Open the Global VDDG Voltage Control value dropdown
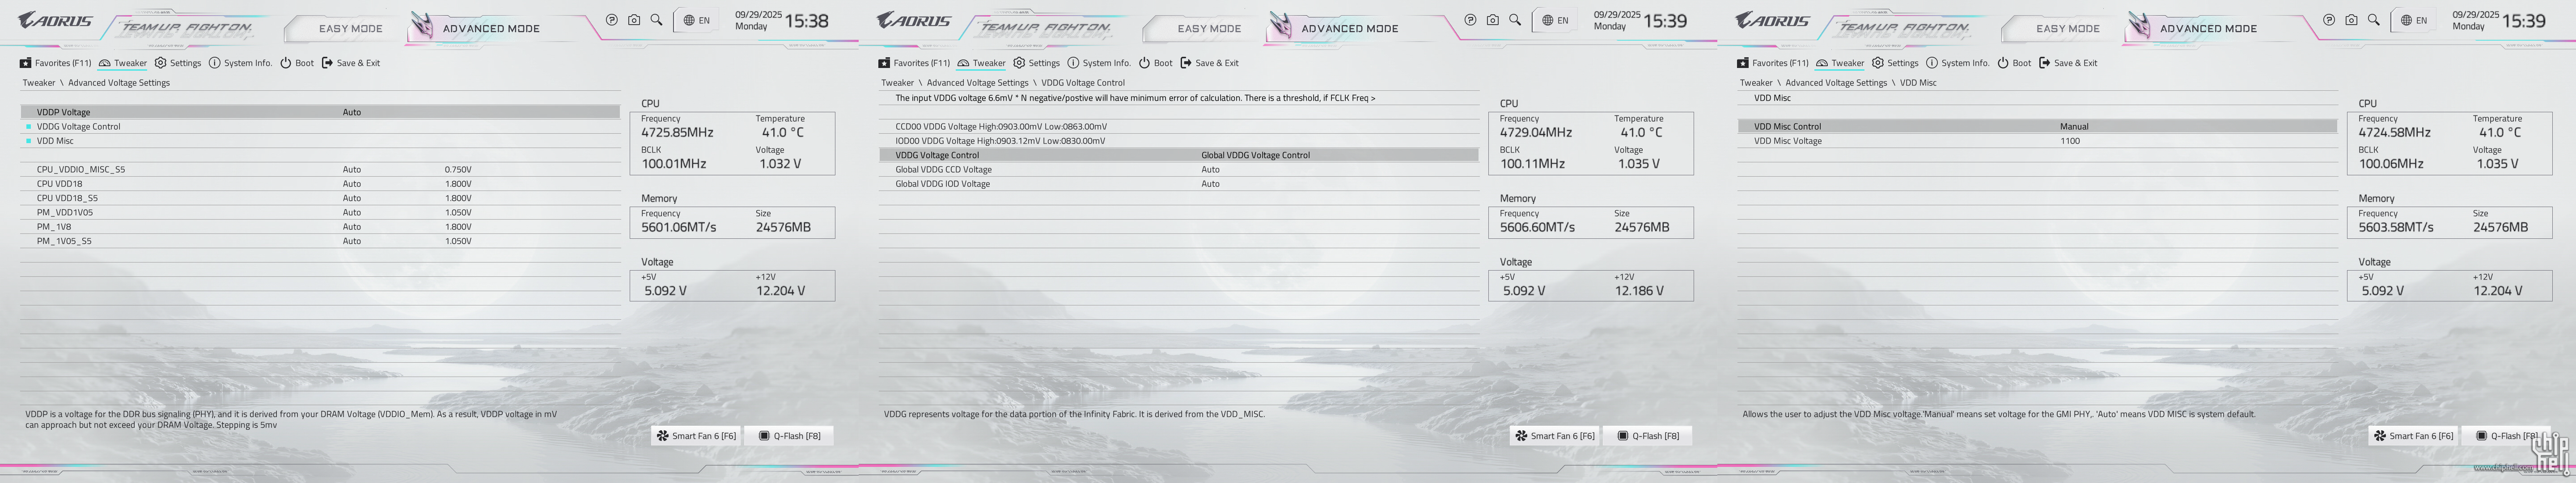The image size is (2576, 483). click(1255, 155)
